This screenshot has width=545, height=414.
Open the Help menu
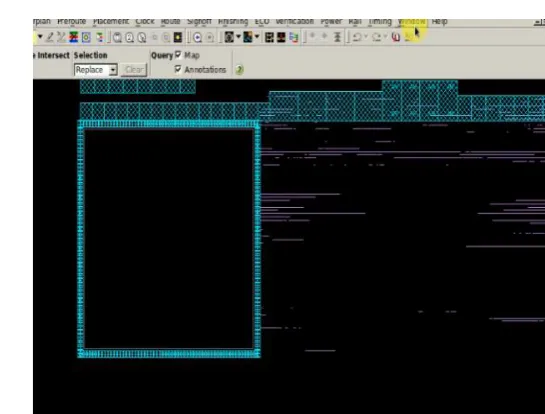click(x=439, y=22)
